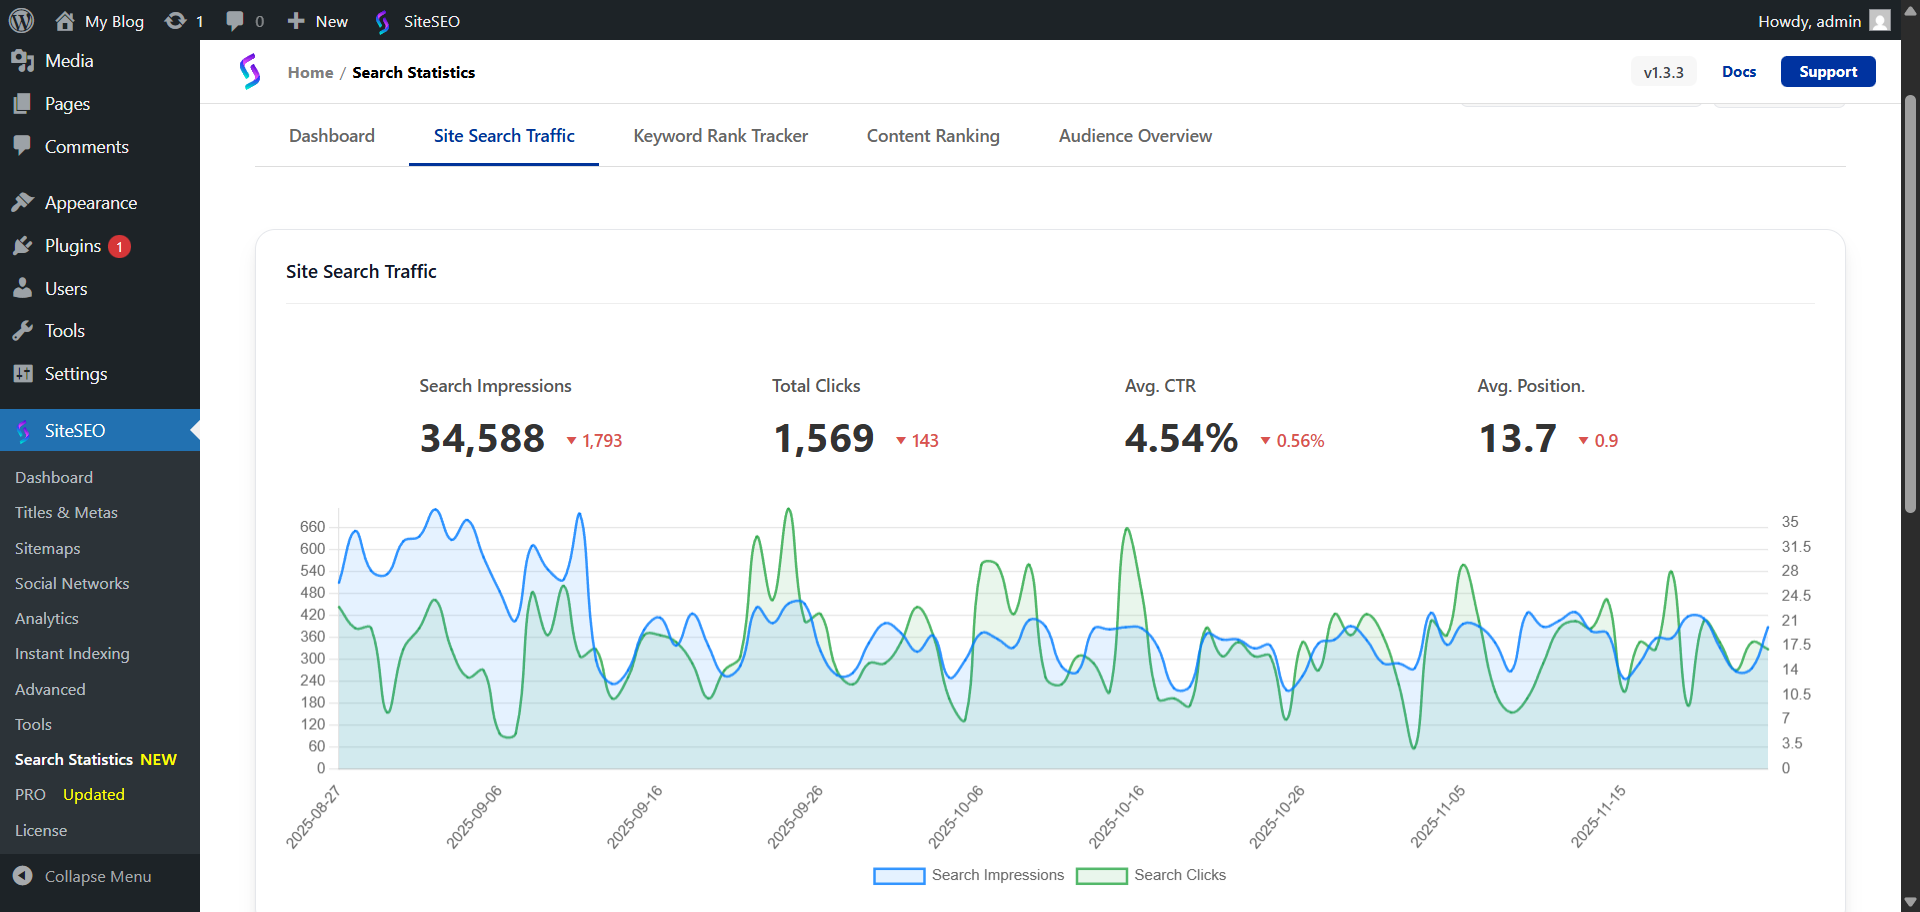
Task: Switch to the Keyword Rank Tracker tab
Action: point(720,135)
